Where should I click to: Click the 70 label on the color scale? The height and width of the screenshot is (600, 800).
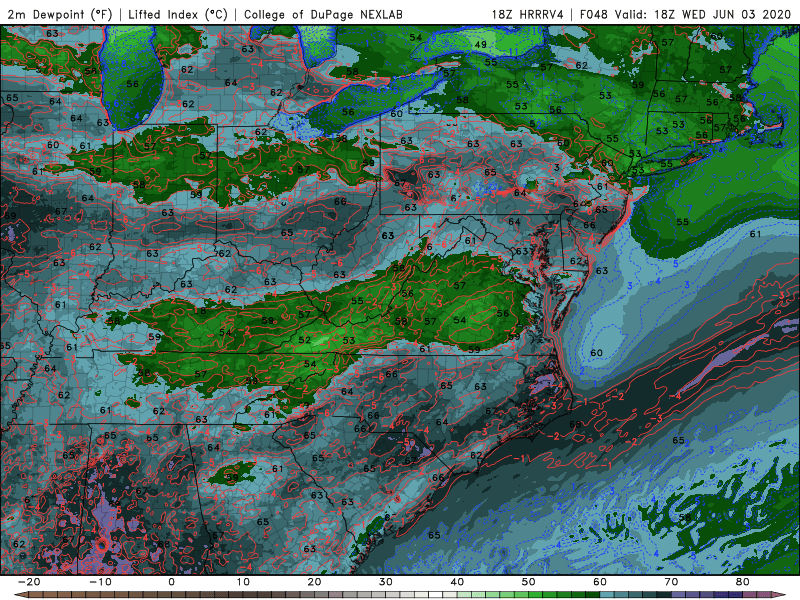(x=671, y=582)
